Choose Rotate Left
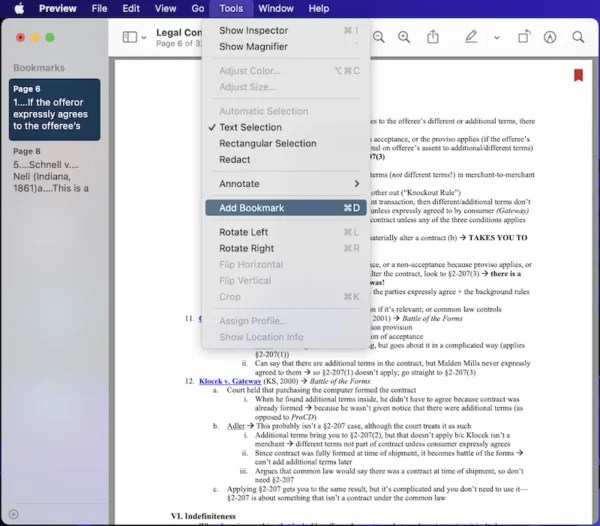 point(285,232)
